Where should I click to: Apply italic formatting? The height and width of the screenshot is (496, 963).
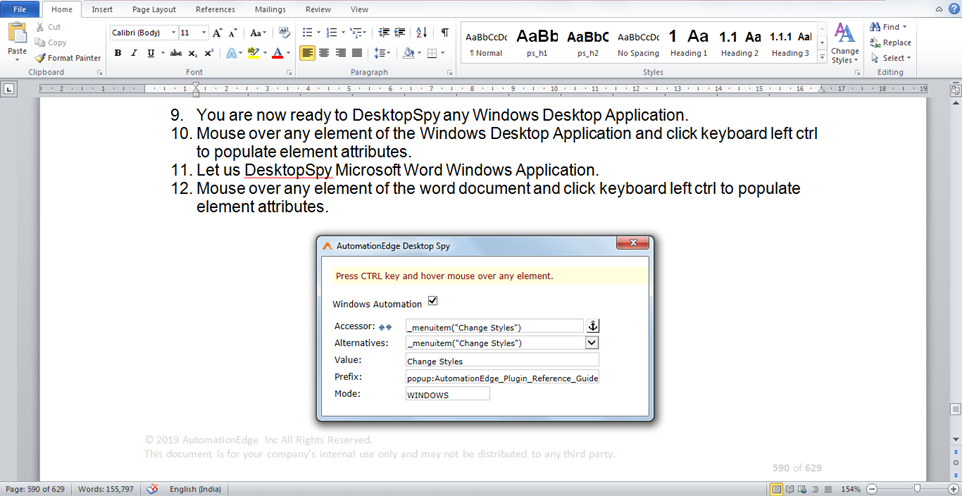tap(134, 53)
